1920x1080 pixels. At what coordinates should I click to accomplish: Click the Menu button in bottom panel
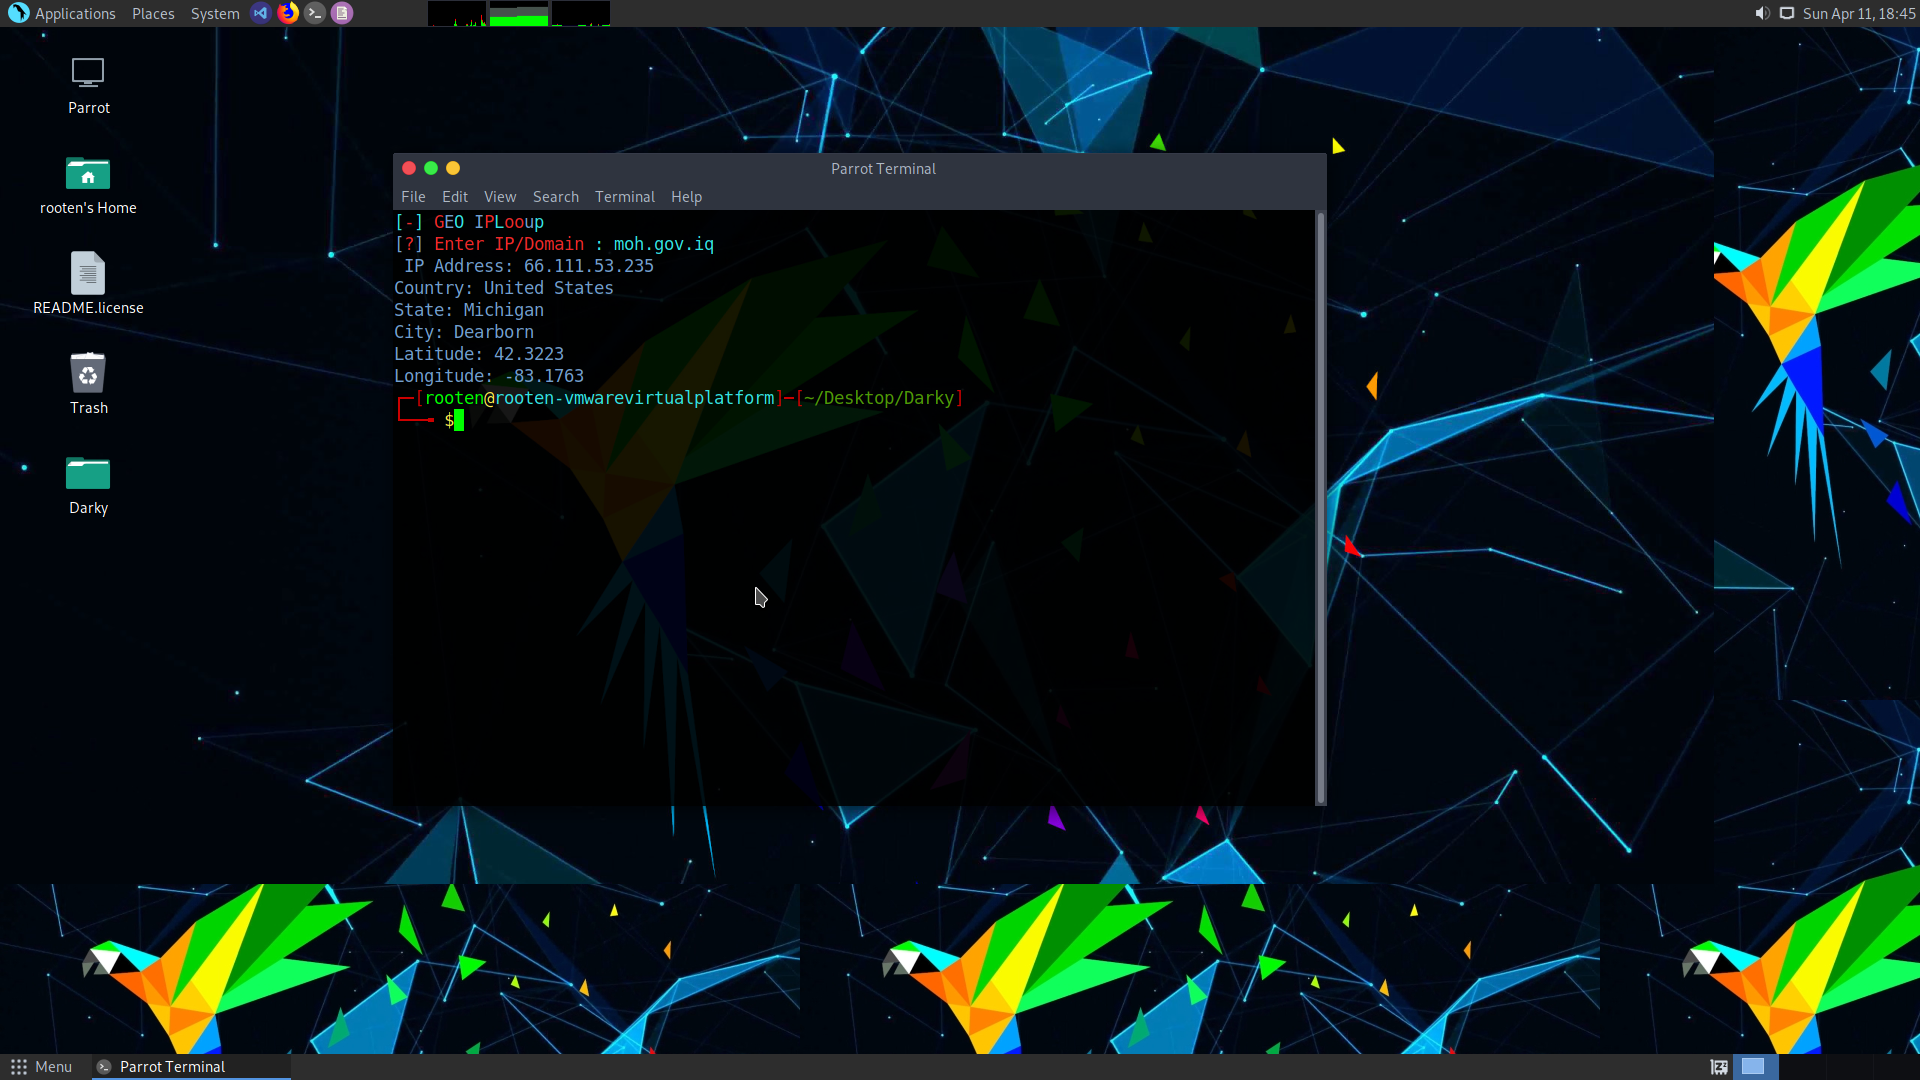pyautogui.click(x=41, y=1067)
